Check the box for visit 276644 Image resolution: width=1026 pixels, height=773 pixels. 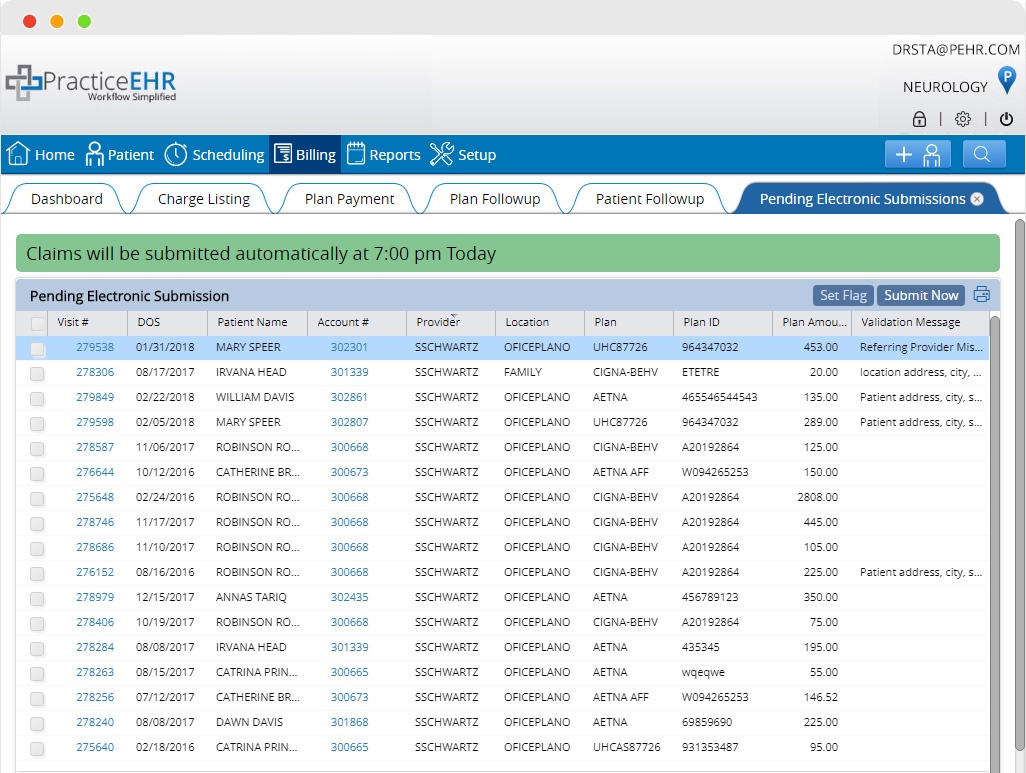pos(37,473)
